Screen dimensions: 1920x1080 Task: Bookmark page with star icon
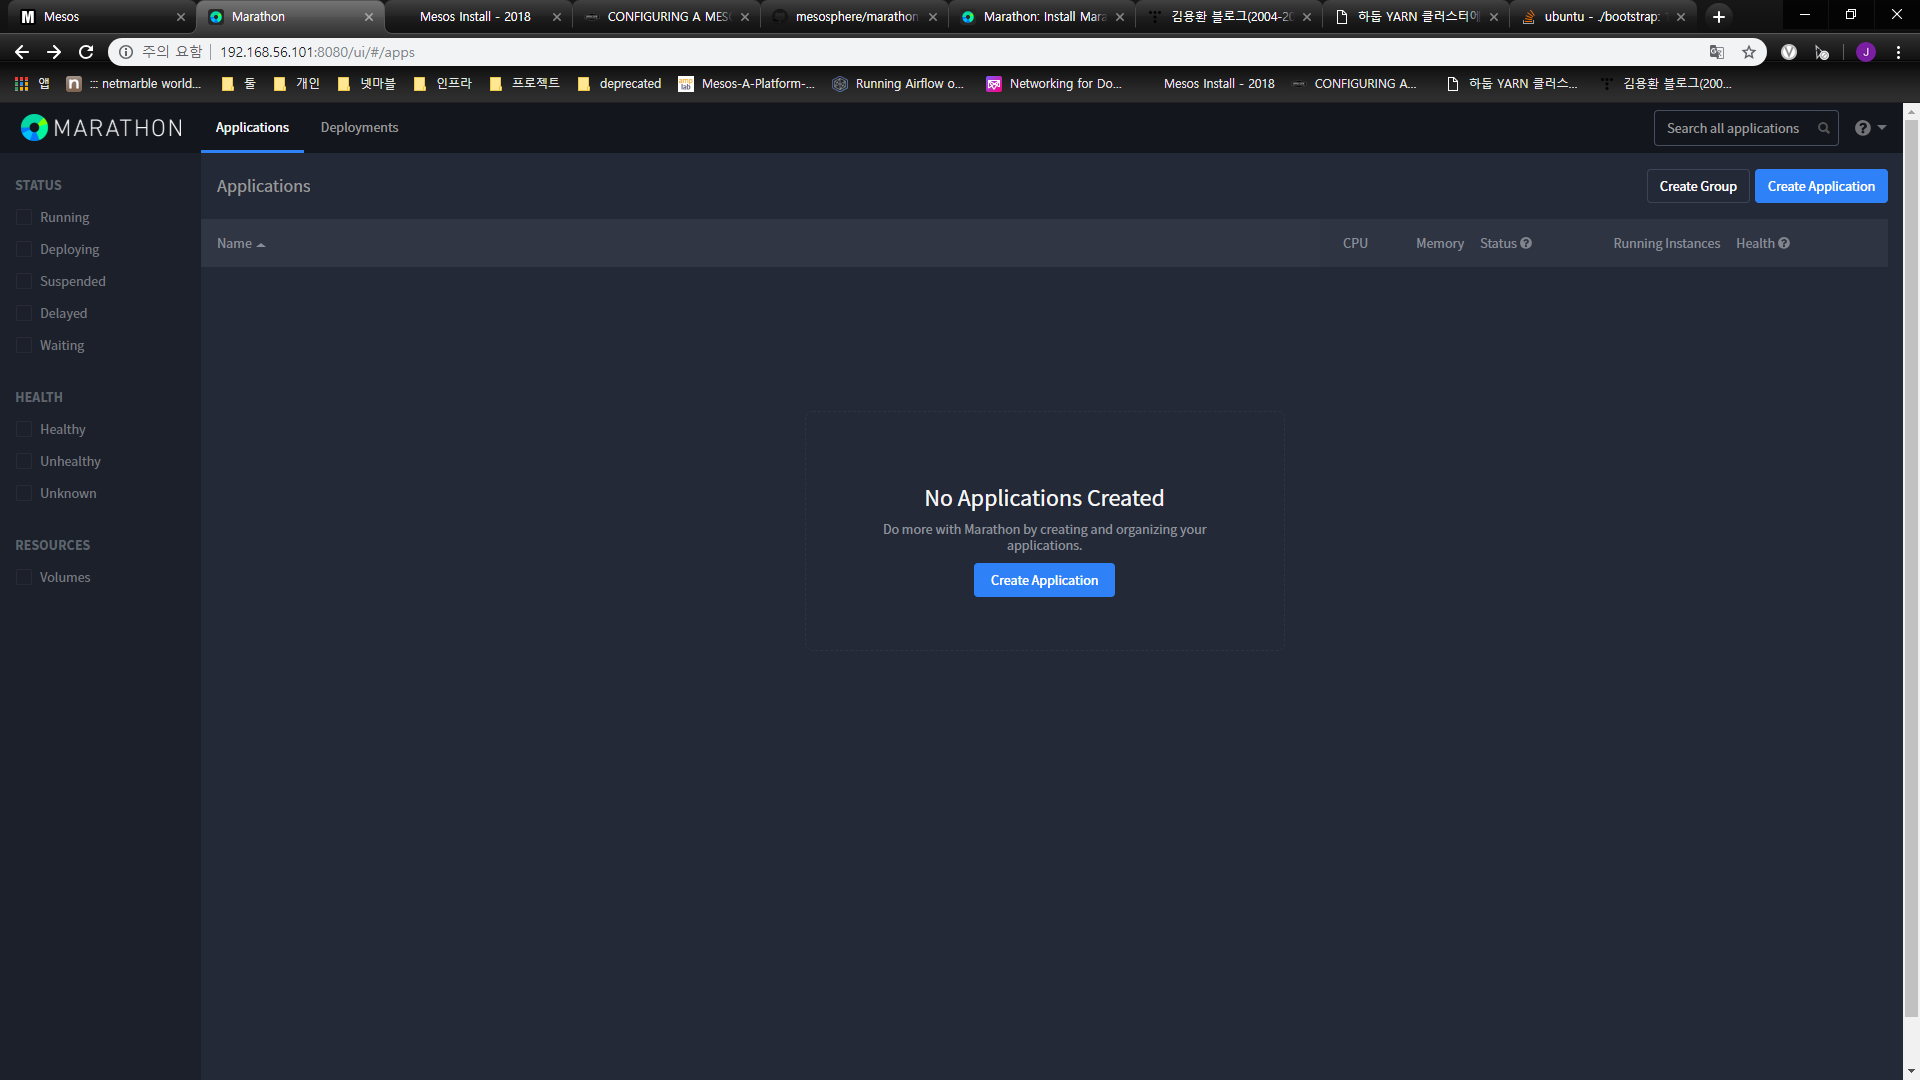click(x=1749, y=52)
